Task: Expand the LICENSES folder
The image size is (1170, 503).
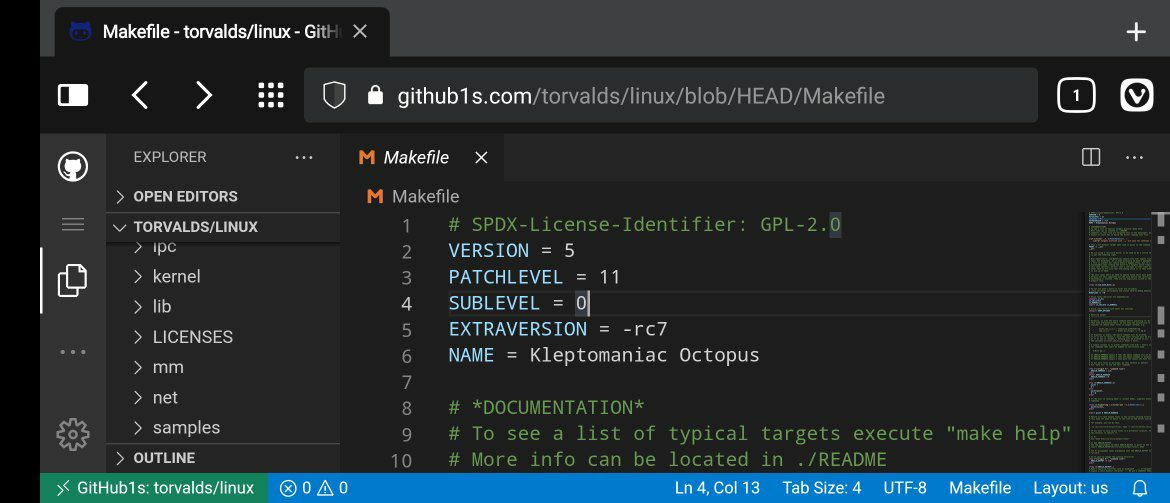Action: pyautogui.click(x=223, y=337)
